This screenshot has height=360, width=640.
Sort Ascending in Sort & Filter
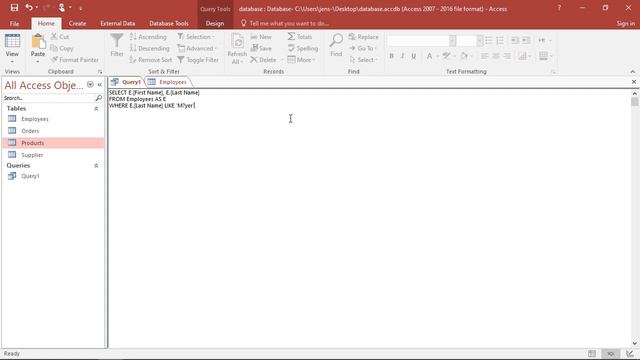(148, 37)
